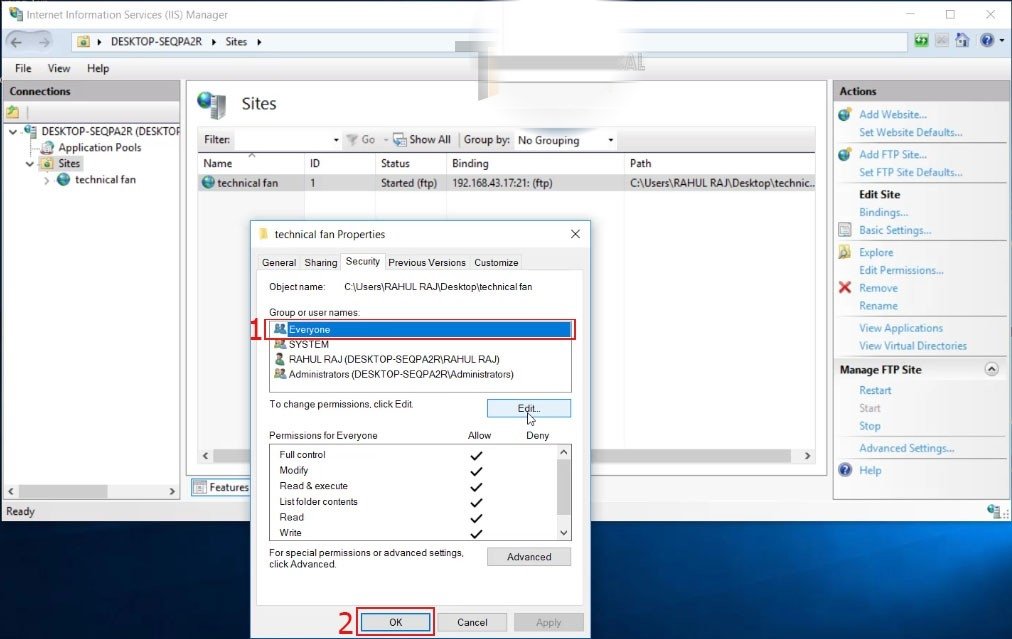Click permissions list scroll up arrow
This screenshot has height=639, width=1012.
(x=563, y=452)
